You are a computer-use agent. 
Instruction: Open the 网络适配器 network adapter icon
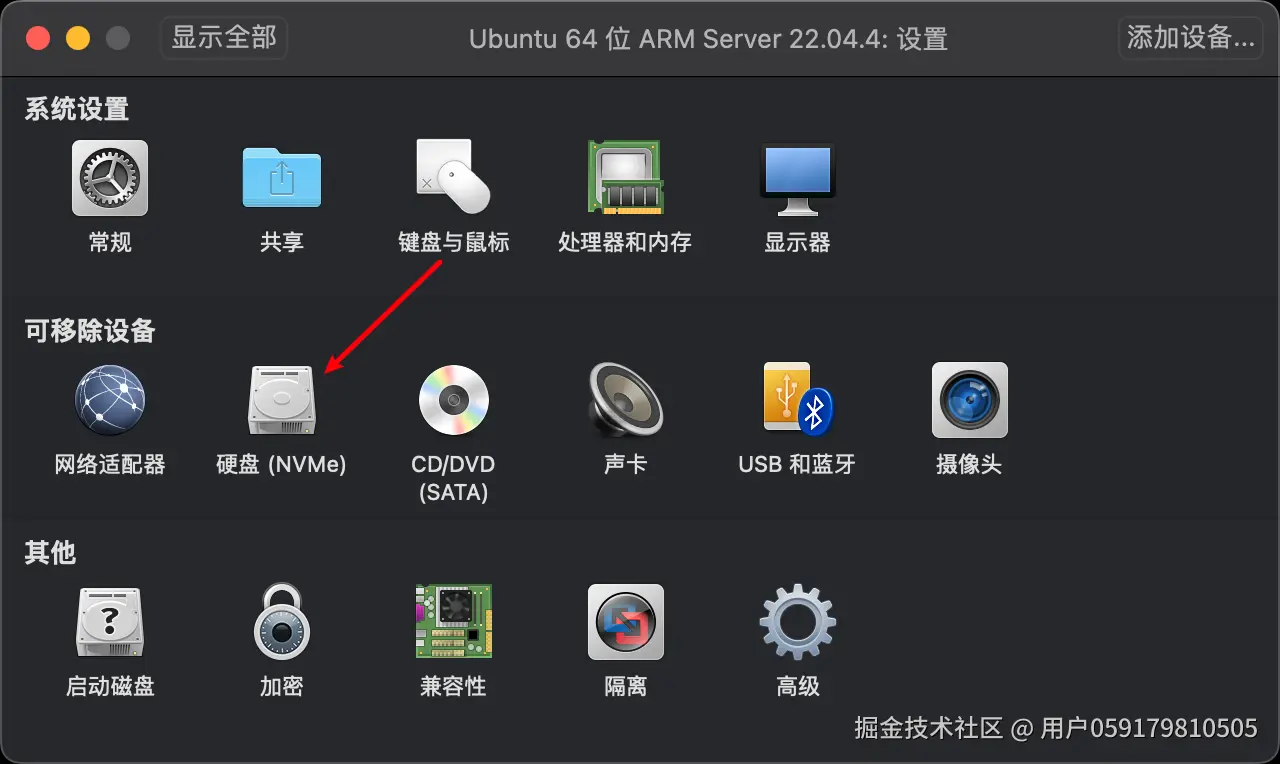pyautogui.click(x=110, y=400)
